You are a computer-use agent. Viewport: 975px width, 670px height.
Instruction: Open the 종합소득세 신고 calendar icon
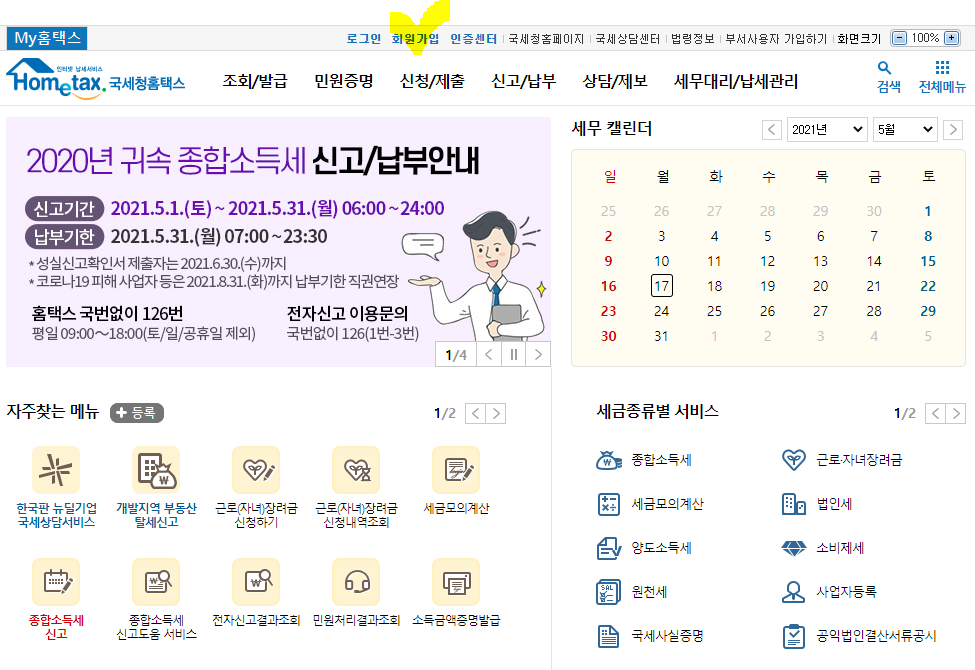coord(56,582)
